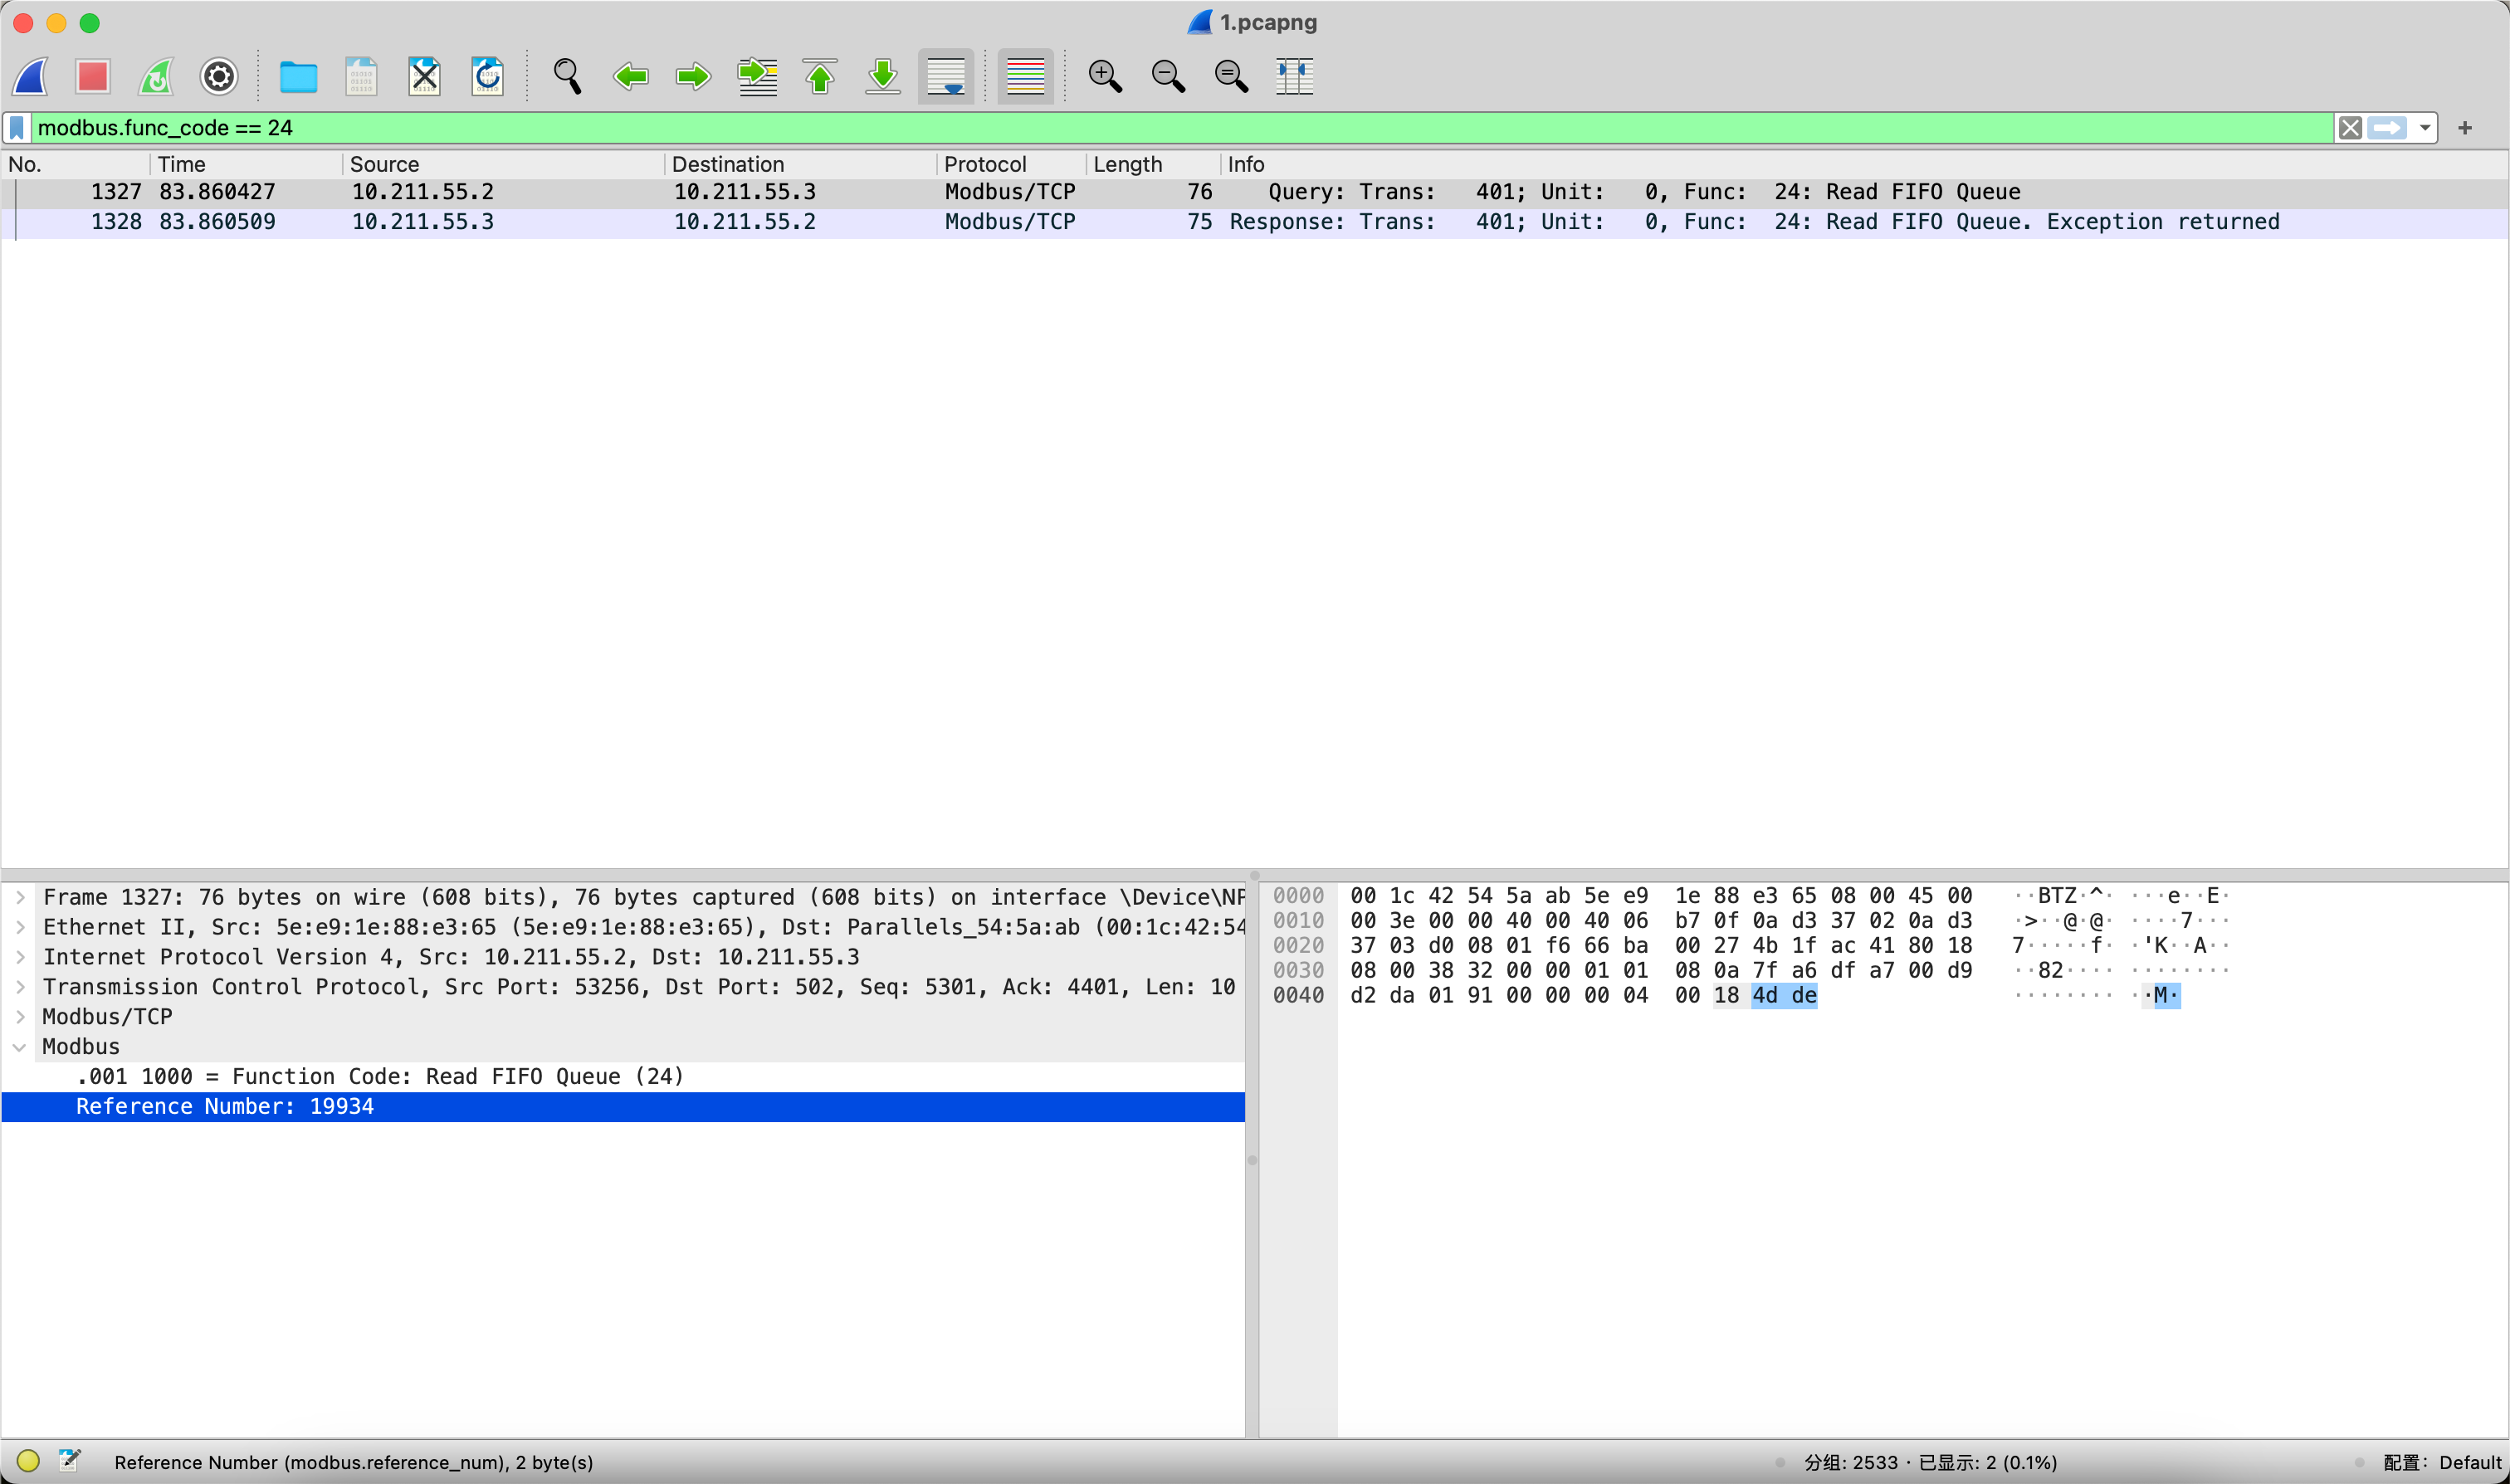Zoom out on the main window text
The width and height of the screenshot is (2510, 1484).
(x=1168, y=76)
